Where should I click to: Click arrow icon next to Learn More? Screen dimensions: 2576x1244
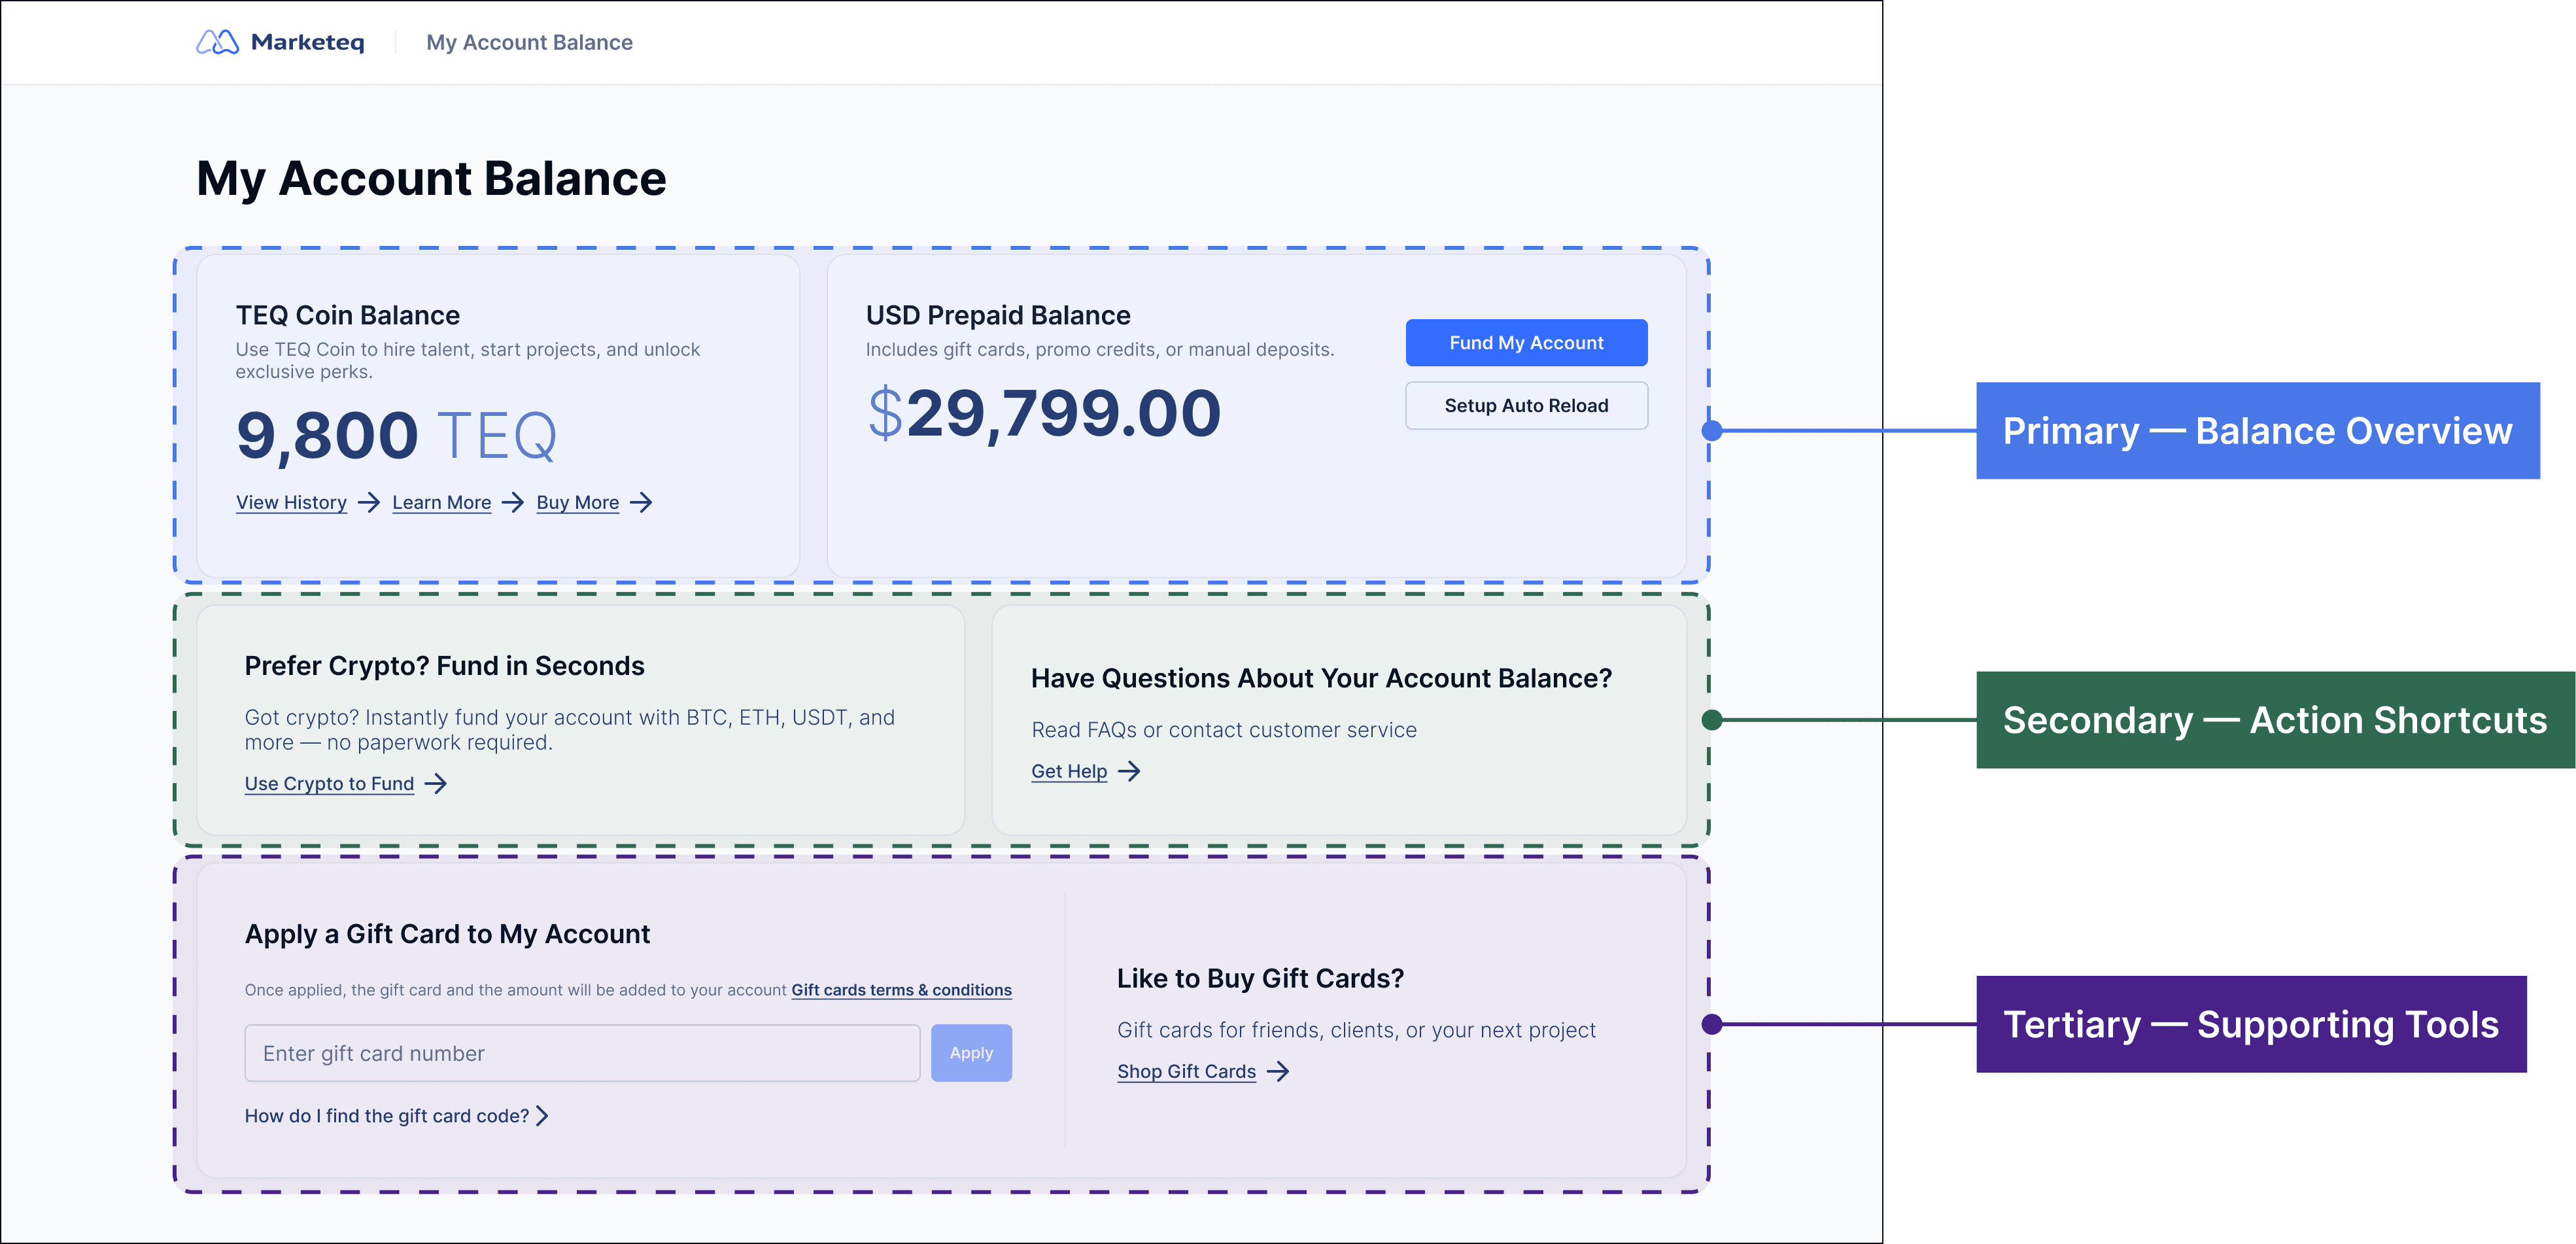pos(513,502)
